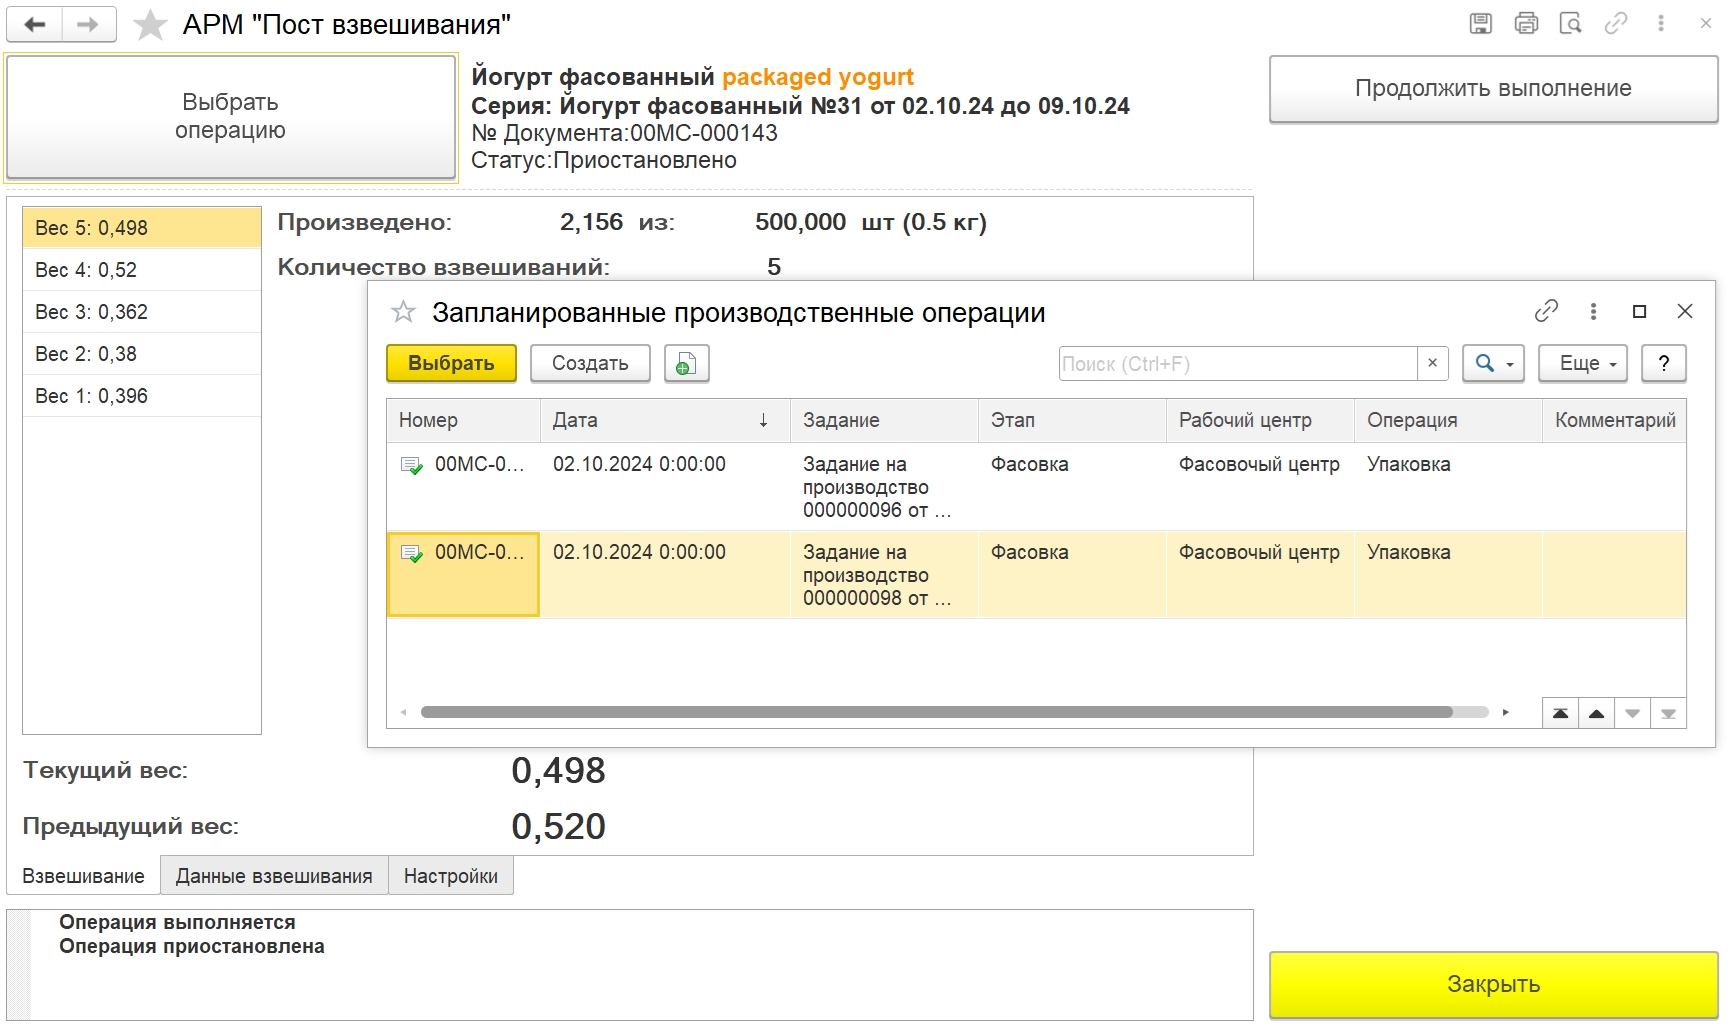Click the horizontal scrollbar left arrow
The height and width of the screenshot is (1029, 1735).
click(403, 713)
